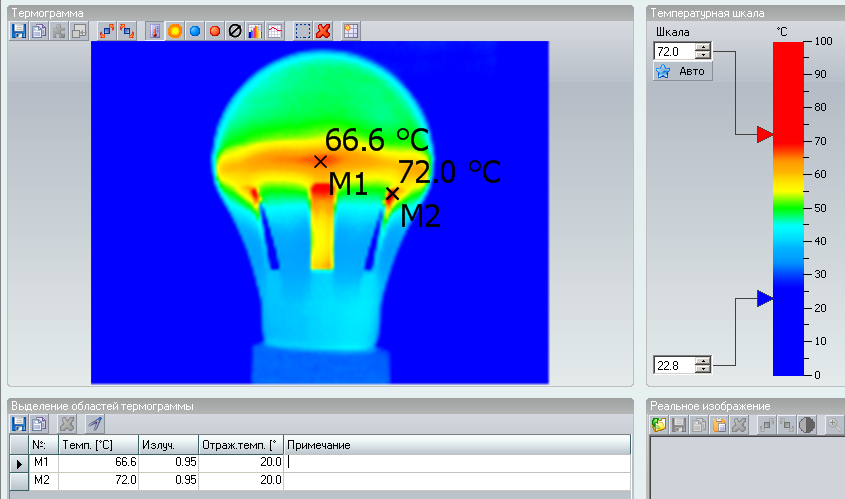Click the compass caliper icon in areas toolbar
Screen dimensions: 845x499
point(95,424)
